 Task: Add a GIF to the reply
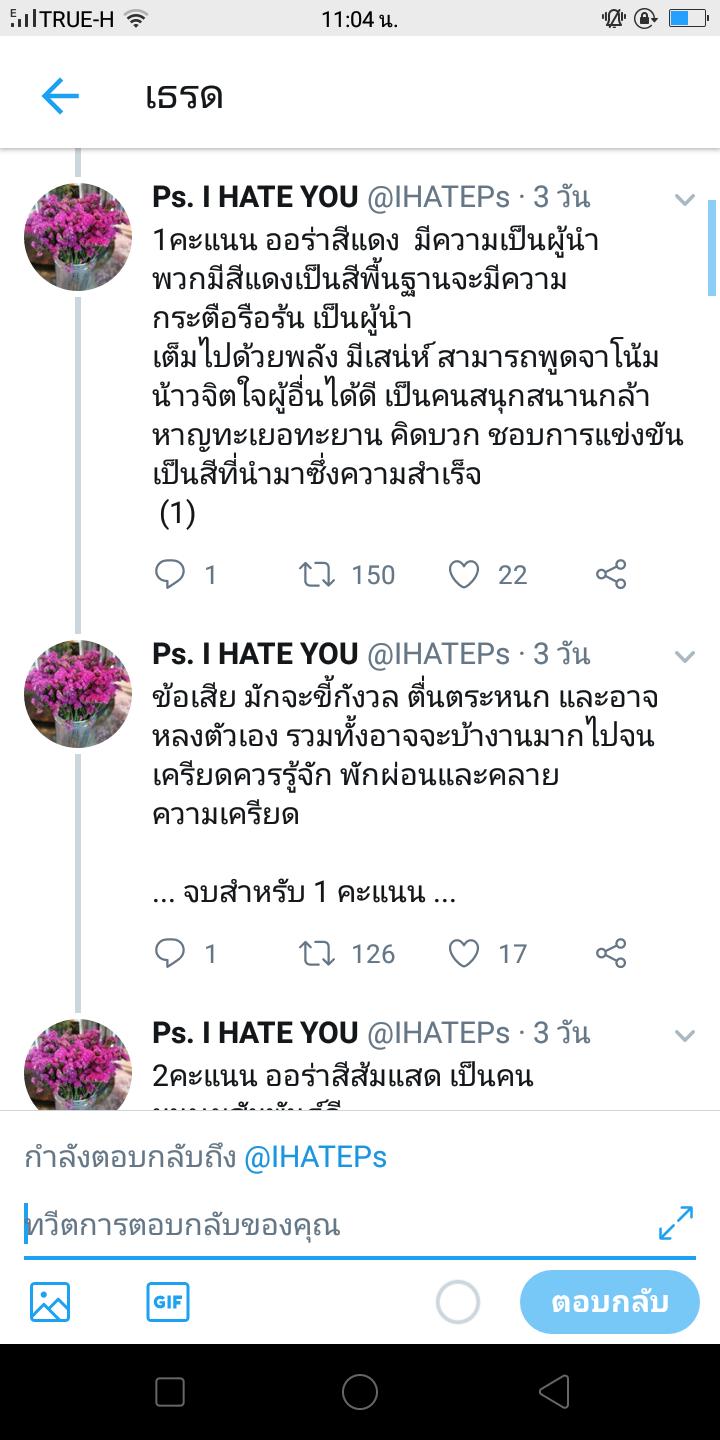pyautogui.click(x=168, y=1302)
